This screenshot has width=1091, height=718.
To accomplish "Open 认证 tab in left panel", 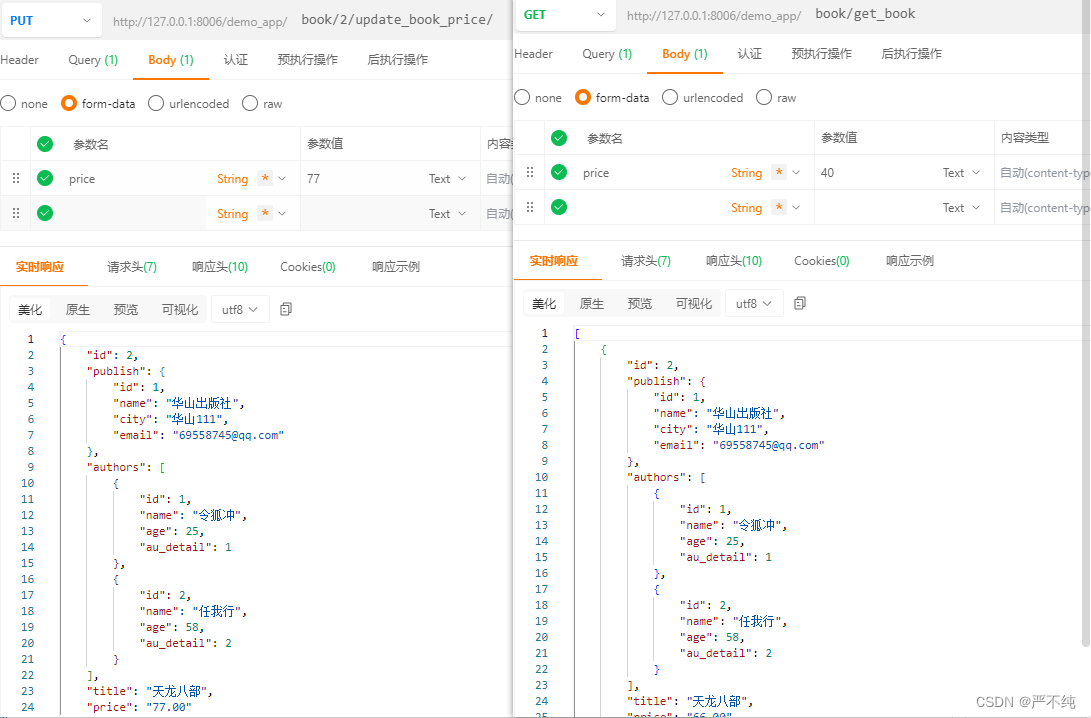I will tap(236, 60).
